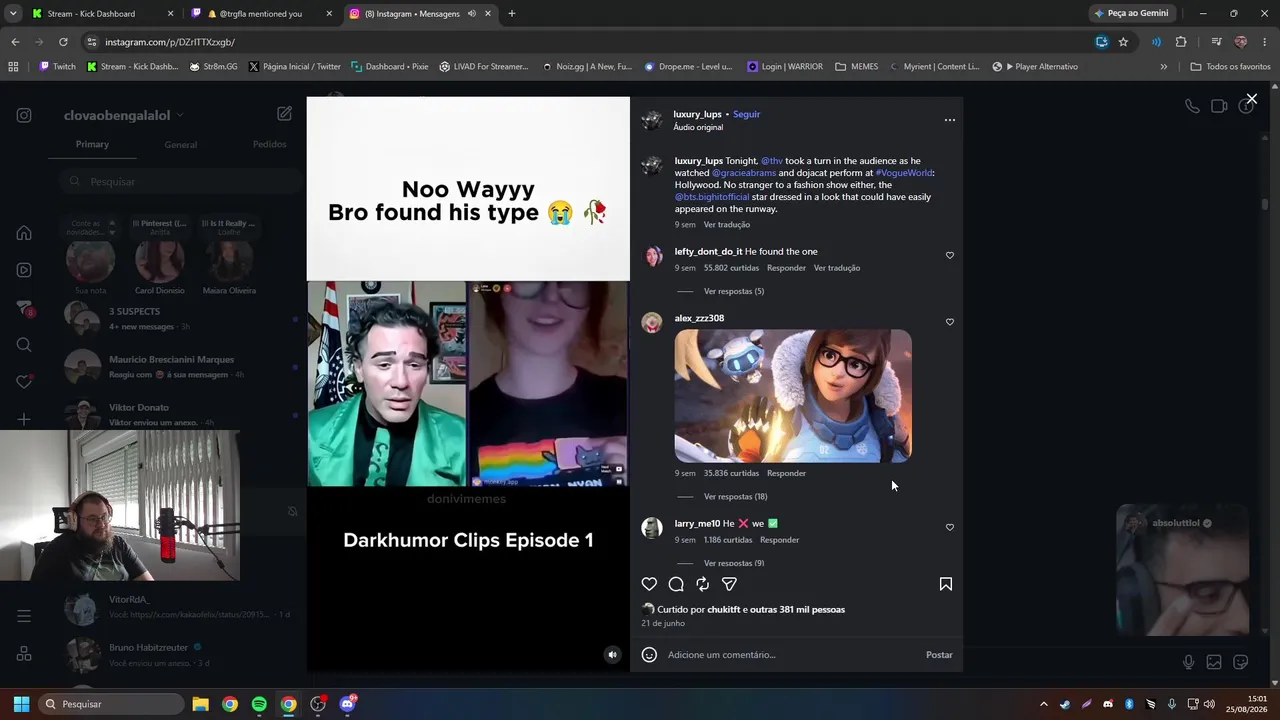Switch to the @trgfla mentioned you tab
Image resolution: width=1280 pixels, height=720 pixels.
tap(263, 14)
